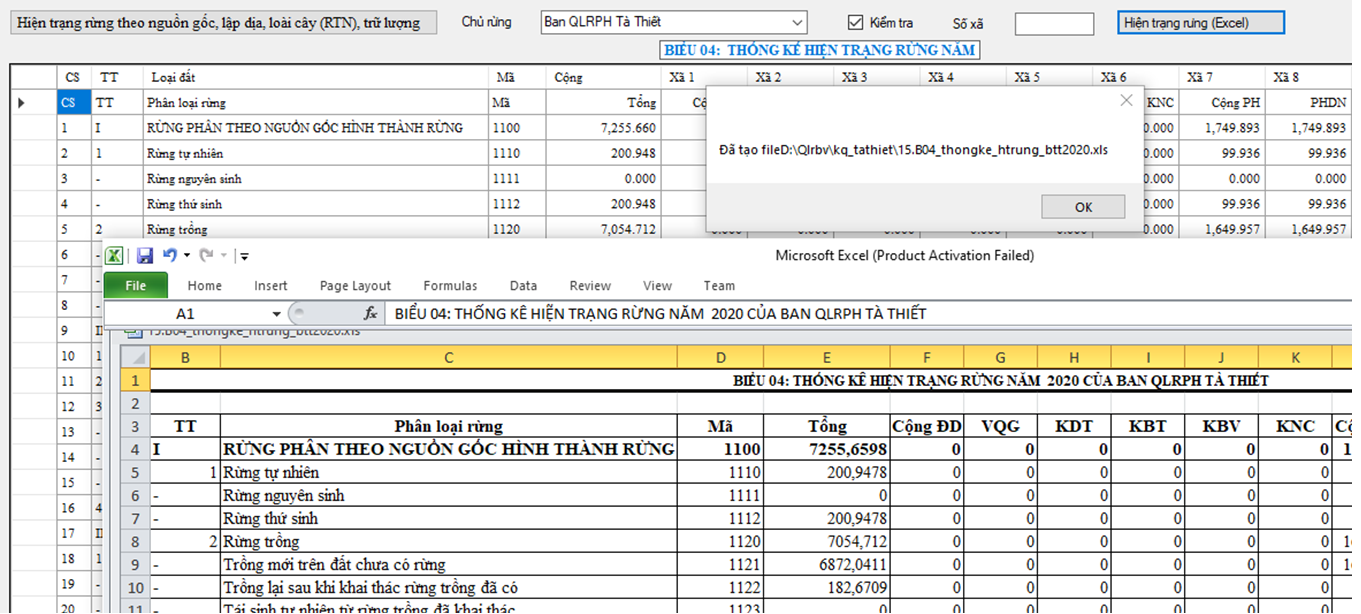Click the Excel 'Tổng' header cell
Image resolution: width=1361 pixels, height=614 pixels.
826,426
